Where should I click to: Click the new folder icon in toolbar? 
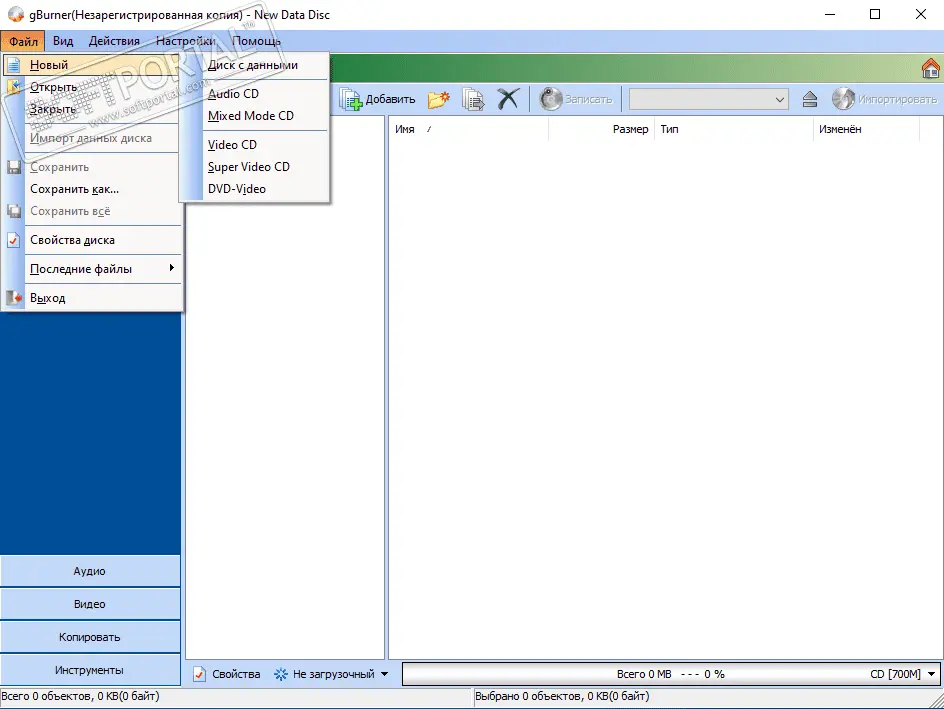tap(438, 99)
